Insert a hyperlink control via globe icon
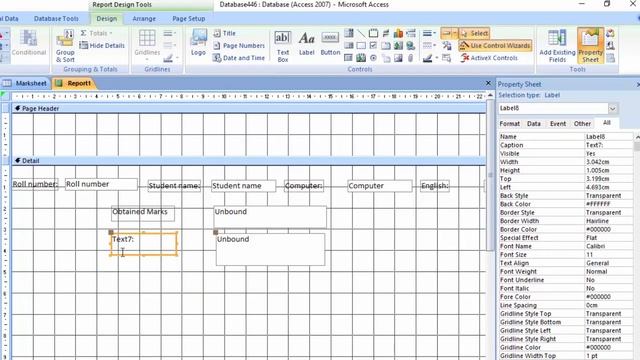The width and height of the screenshot is (640, 360). point(411,45)
